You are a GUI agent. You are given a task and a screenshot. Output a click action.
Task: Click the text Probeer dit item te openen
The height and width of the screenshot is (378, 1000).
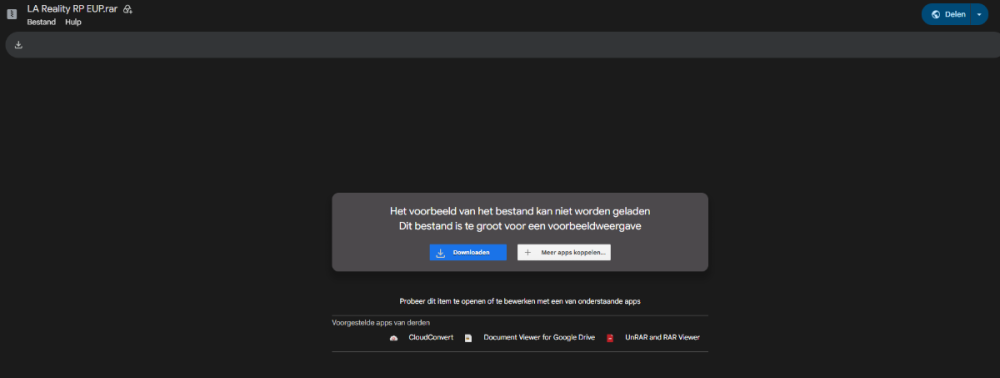pyautogui.click(x=520, y=301)
